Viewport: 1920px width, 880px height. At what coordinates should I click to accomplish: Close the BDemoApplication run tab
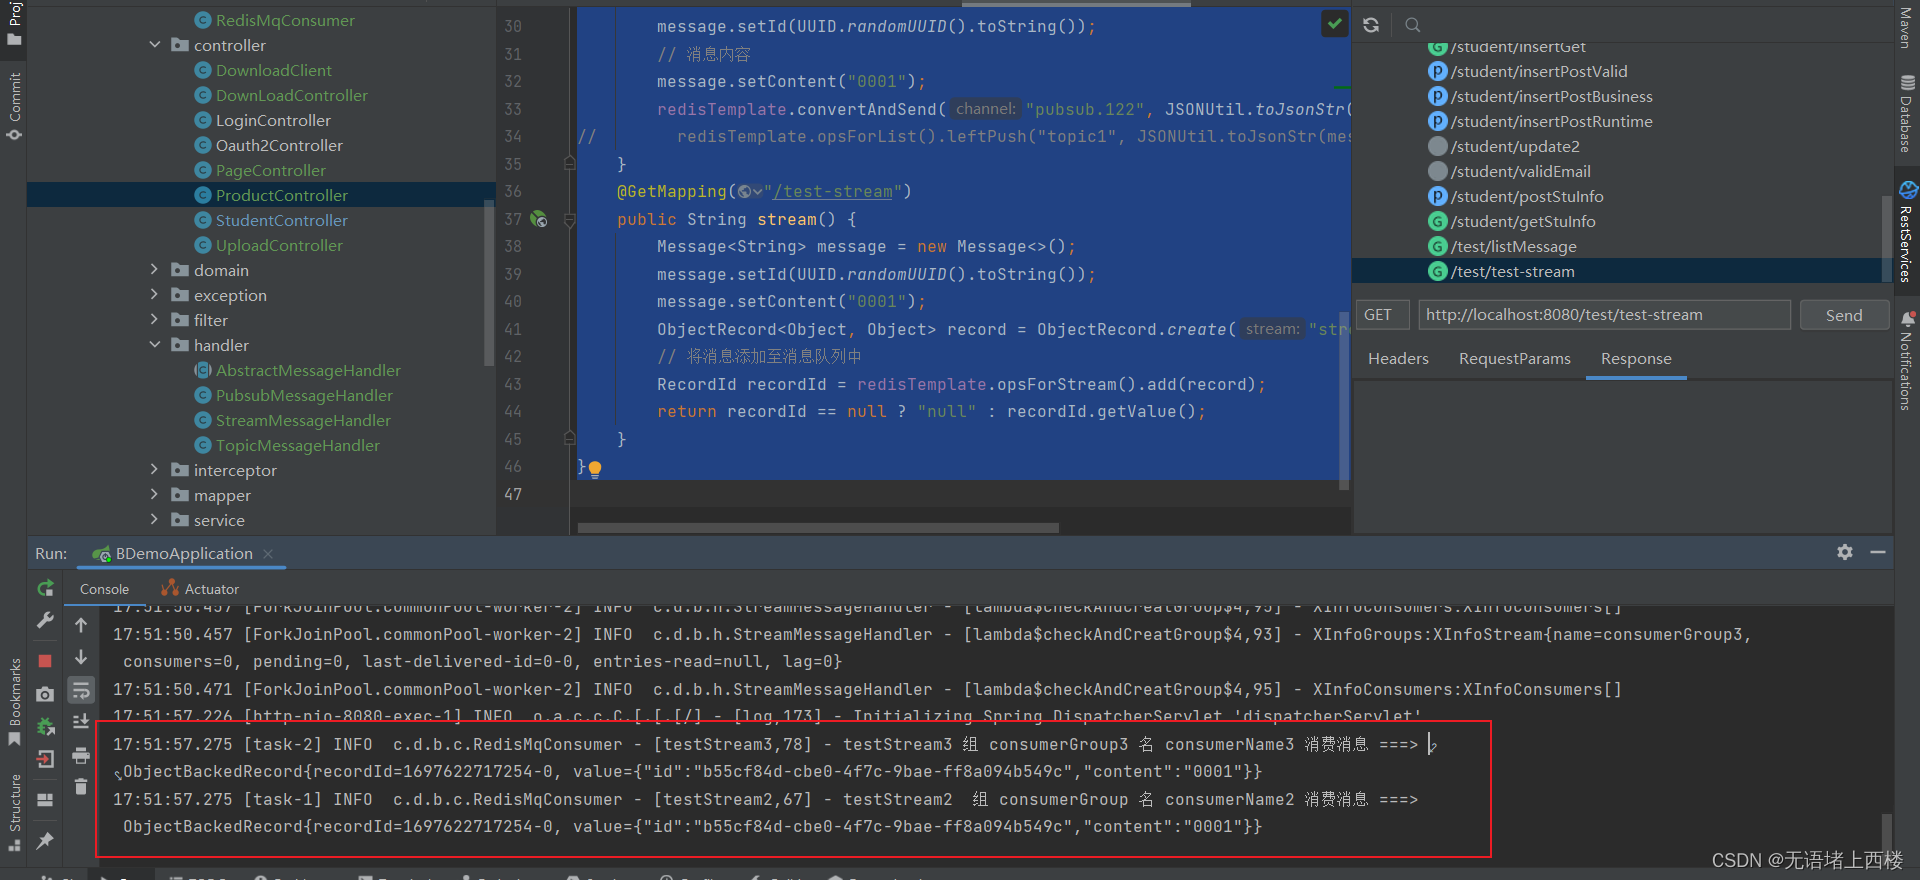tap(268, 553)
